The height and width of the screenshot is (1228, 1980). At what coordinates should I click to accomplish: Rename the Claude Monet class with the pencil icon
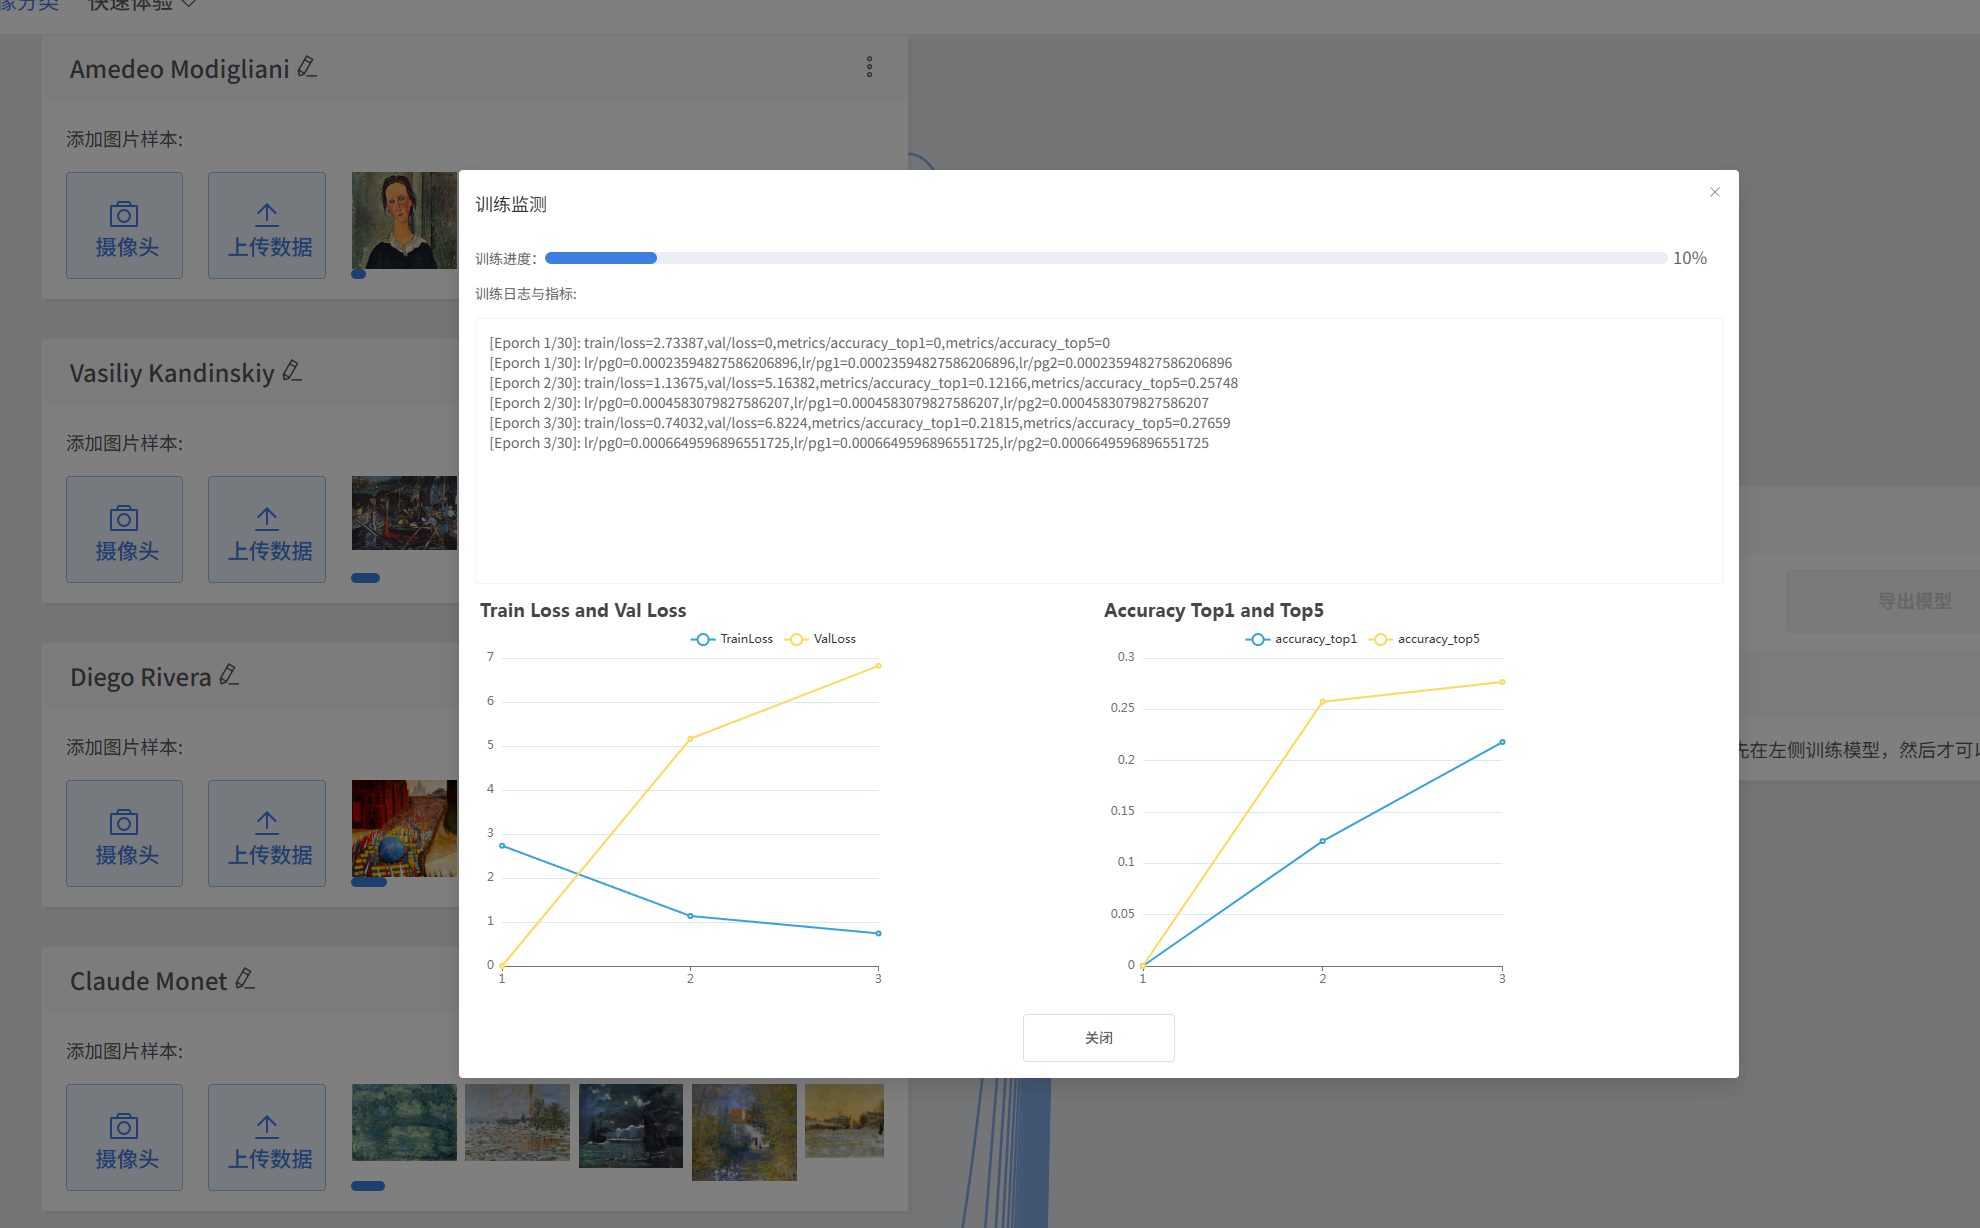(x=245, y=980)
